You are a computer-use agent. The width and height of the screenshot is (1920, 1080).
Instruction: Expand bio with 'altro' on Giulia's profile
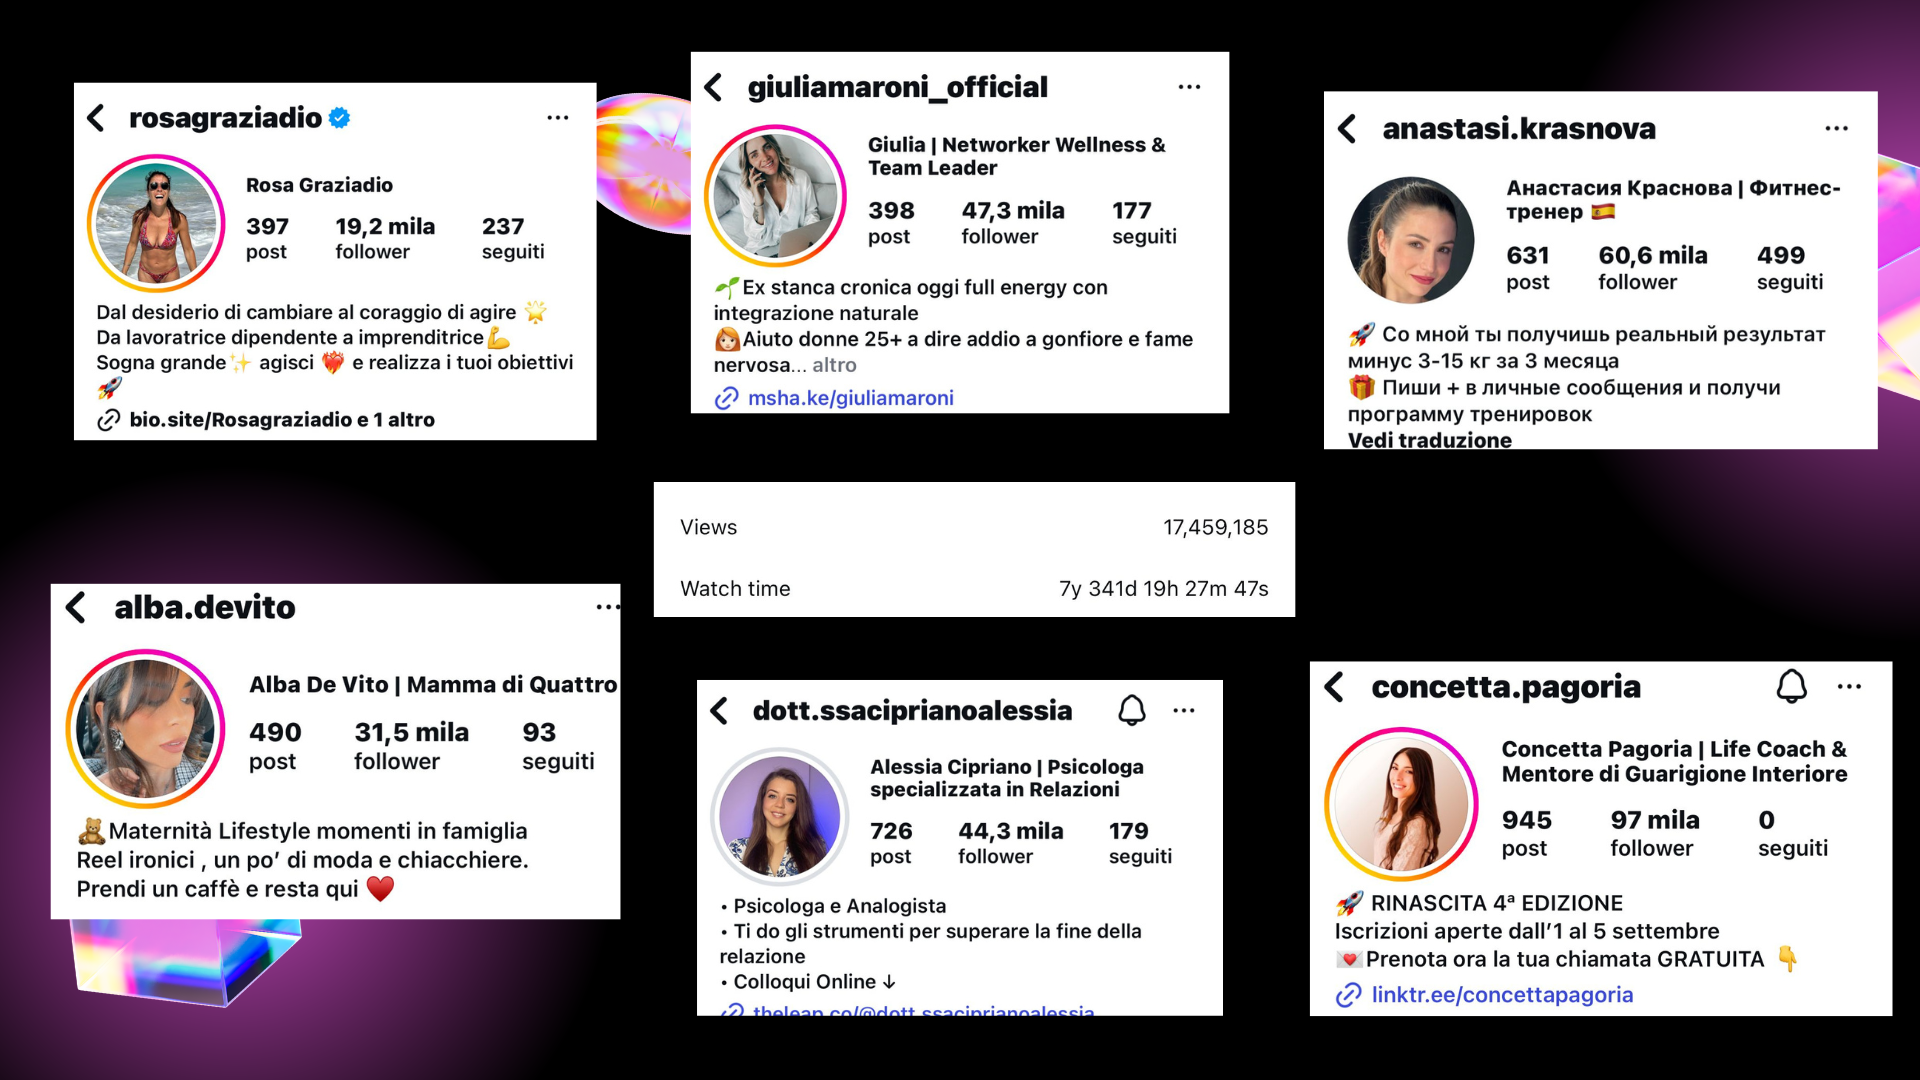coord(834,365)
